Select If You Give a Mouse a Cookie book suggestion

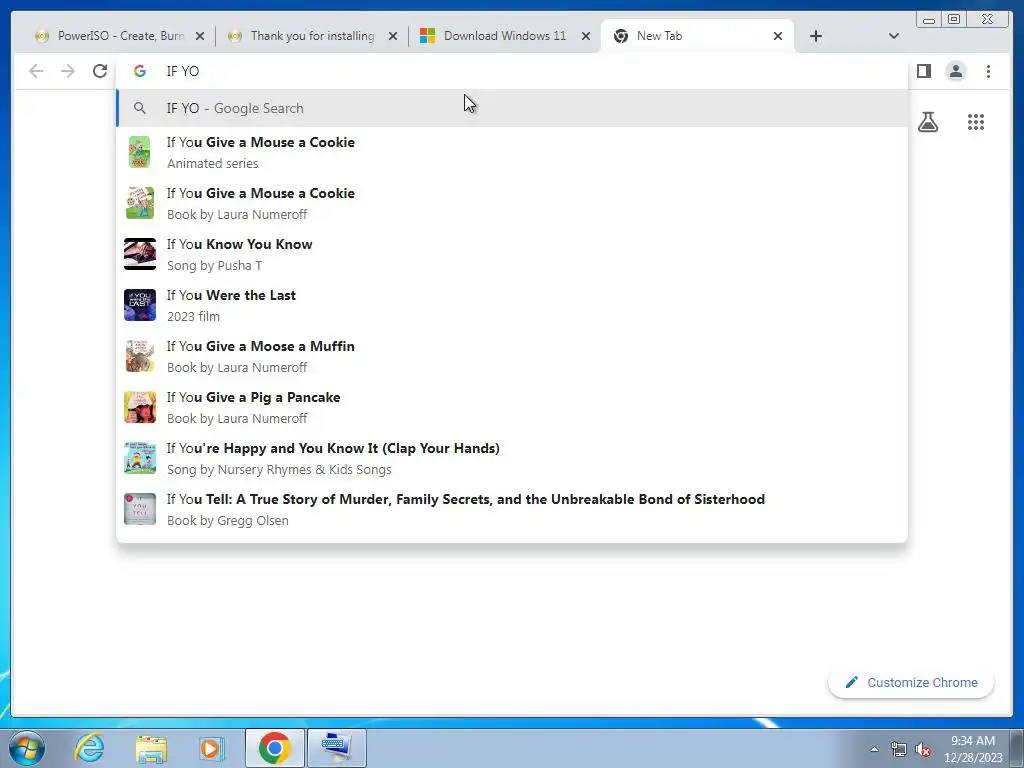click(x=512, y=203)
